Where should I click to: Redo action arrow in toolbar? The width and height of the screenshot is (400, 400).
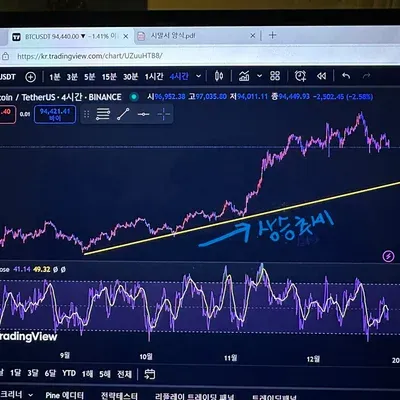366,76
